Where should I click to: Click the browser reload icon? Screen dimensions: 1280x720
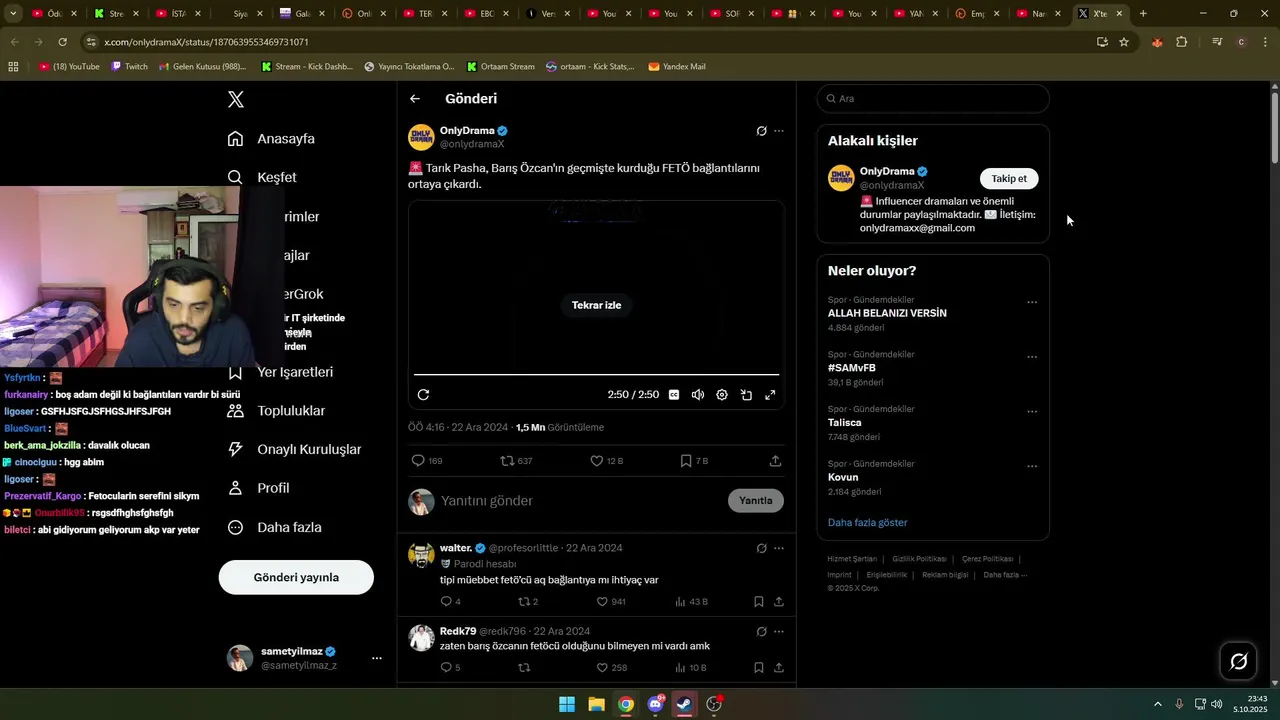point(62,42)
